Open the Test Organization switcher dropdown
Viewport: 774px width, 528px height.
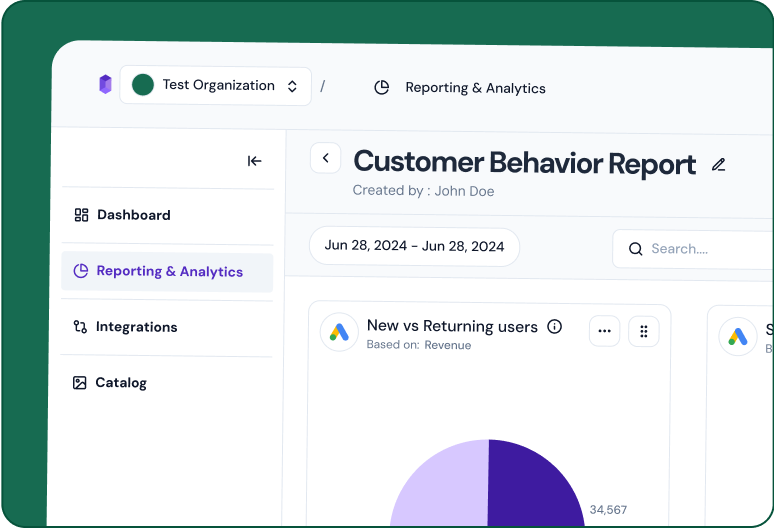[215, 86]
